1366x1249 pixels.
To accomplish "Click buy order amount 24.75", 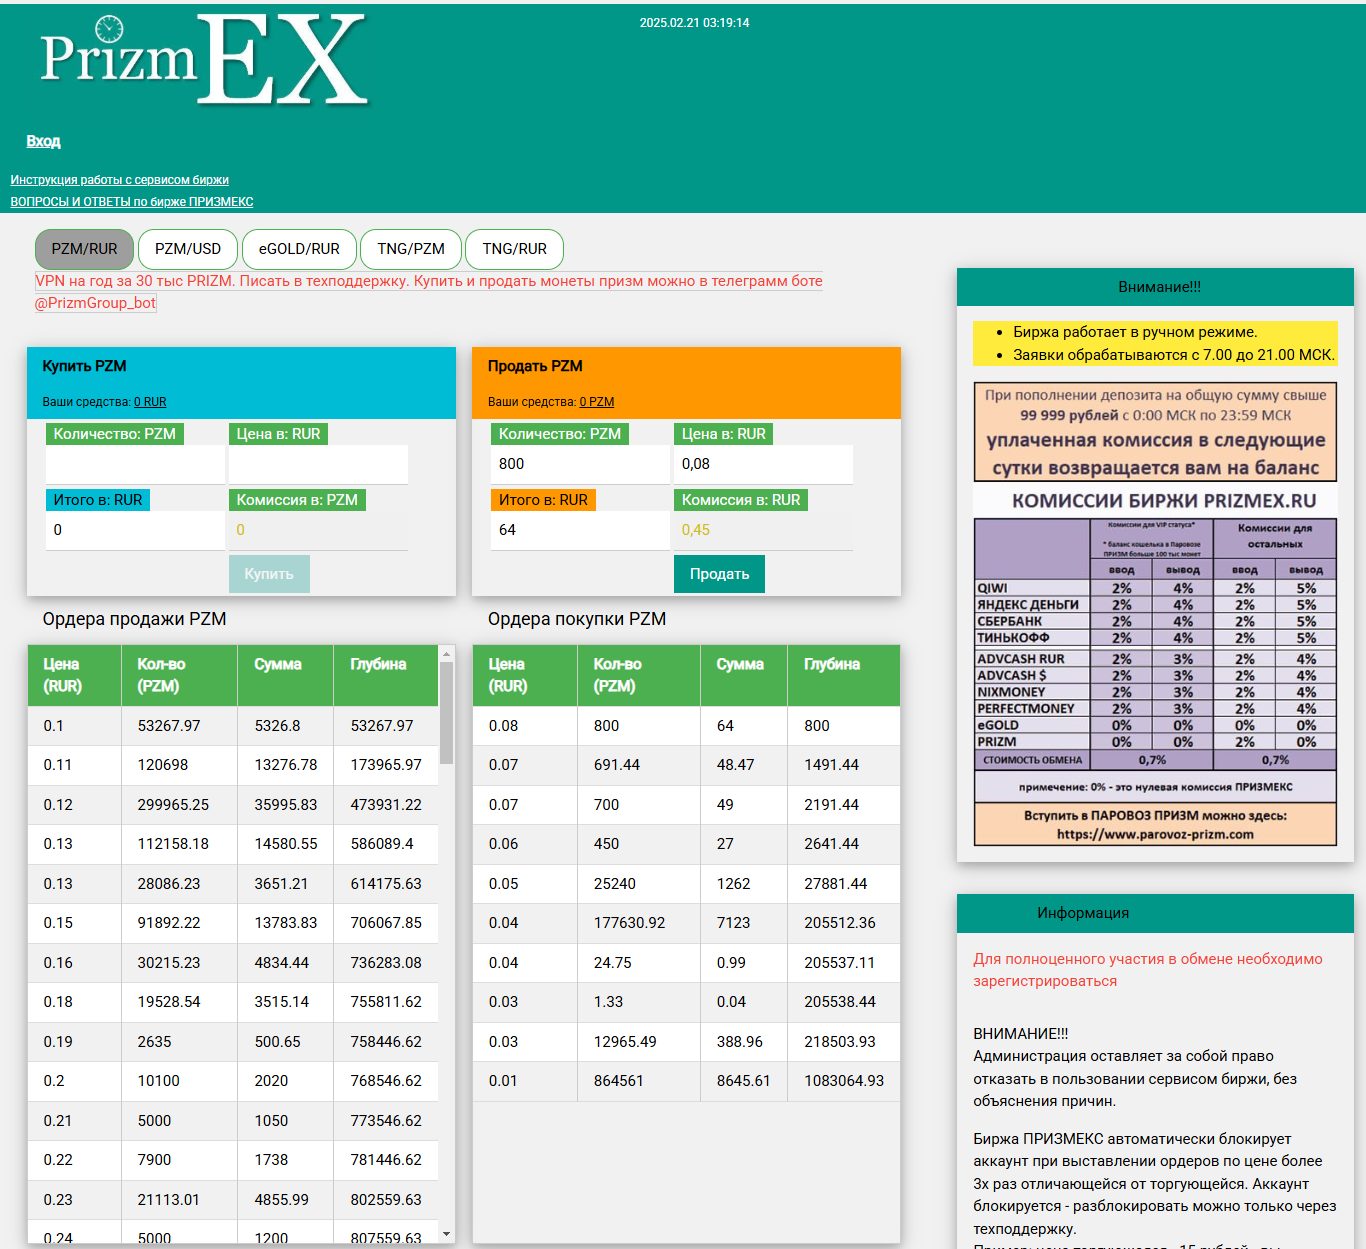I will click(612, 963).
